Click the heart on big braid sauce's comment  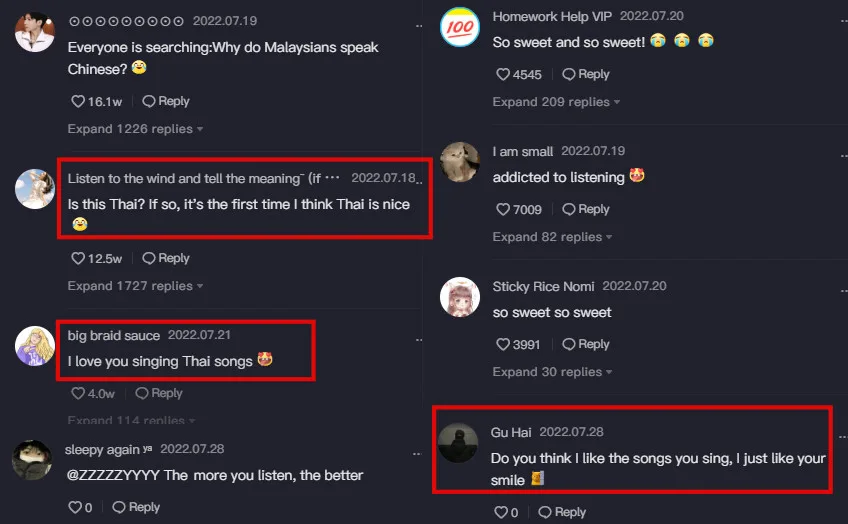(78, 393)
